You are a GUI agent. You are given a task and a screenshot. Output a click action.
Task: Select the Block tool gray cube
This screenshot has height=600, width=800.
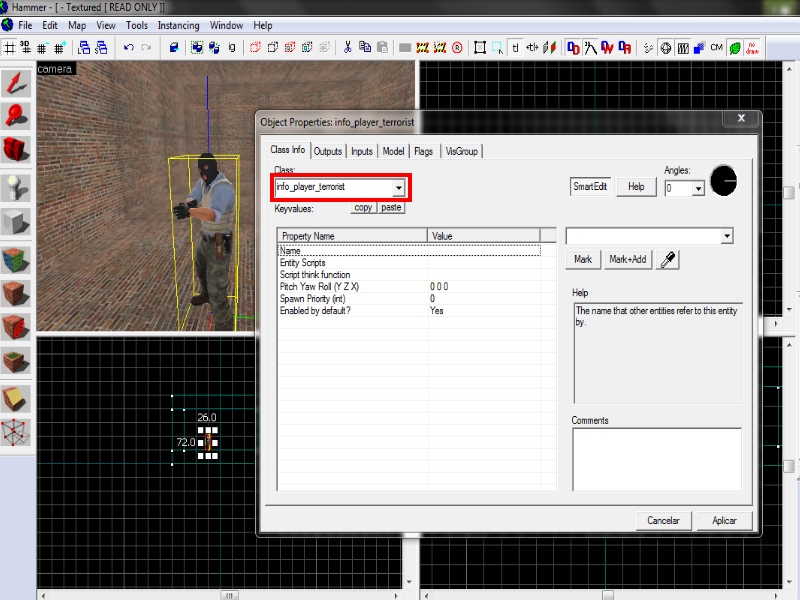tap(16, 221)
